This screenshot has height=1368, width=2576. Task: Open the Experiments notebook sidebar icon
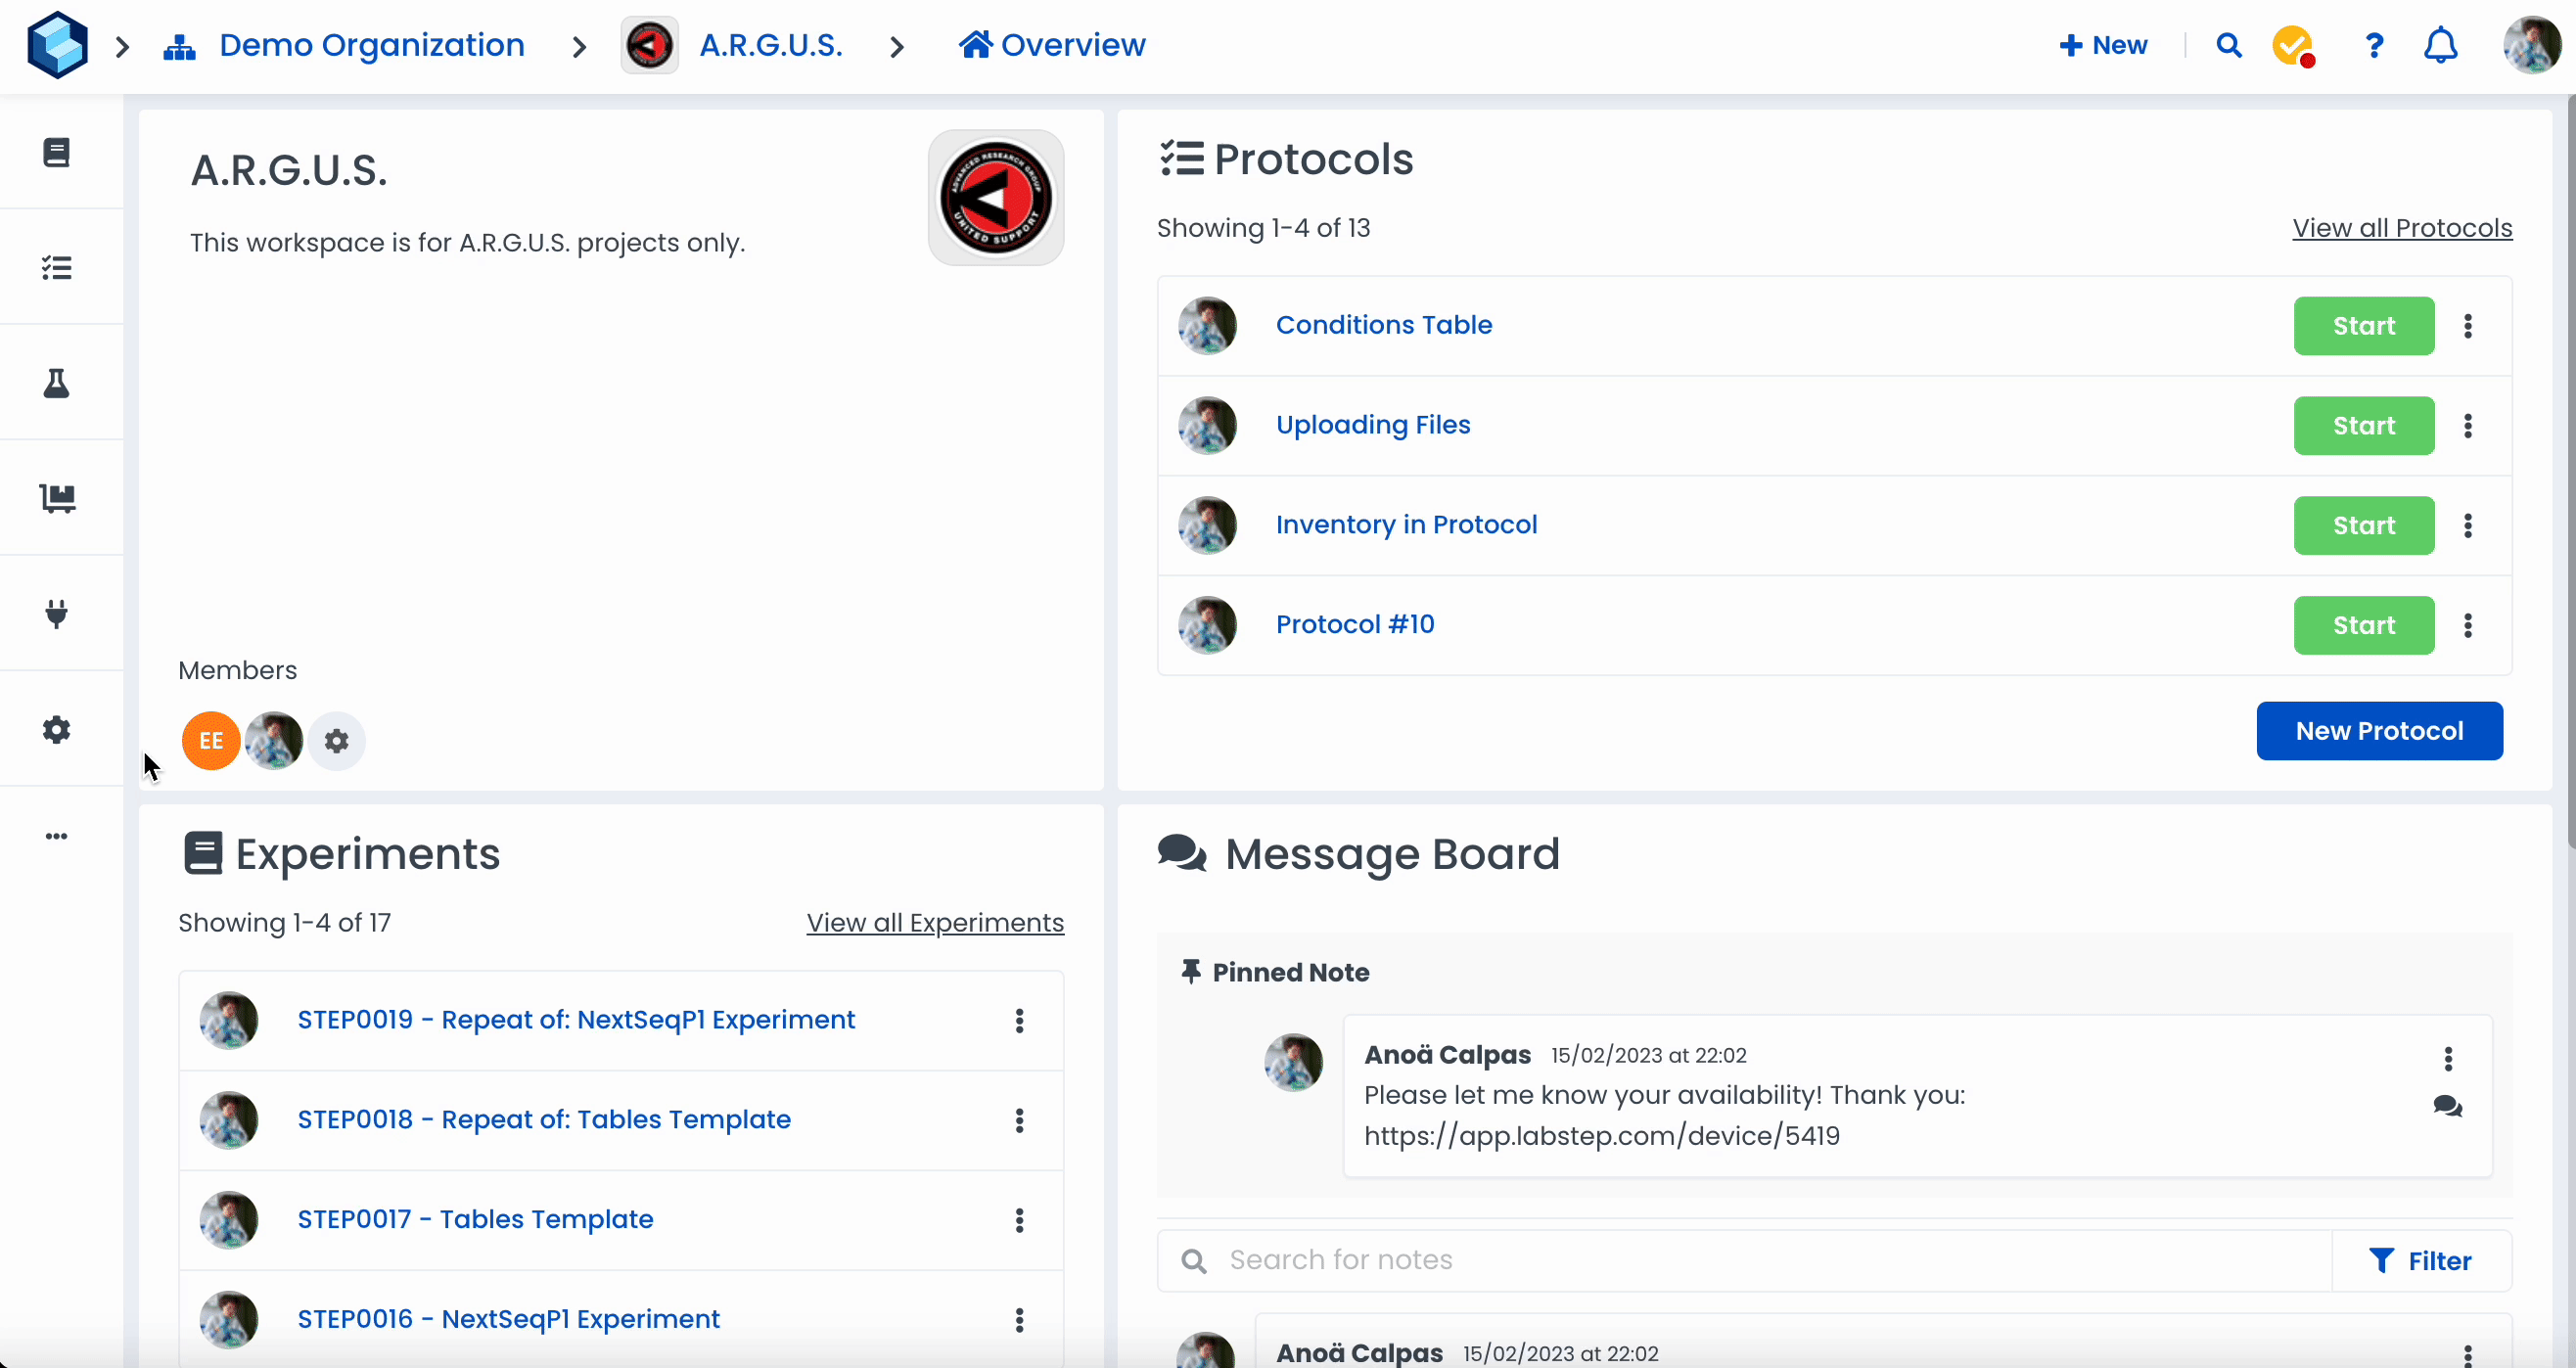click(x=57, y=152)
